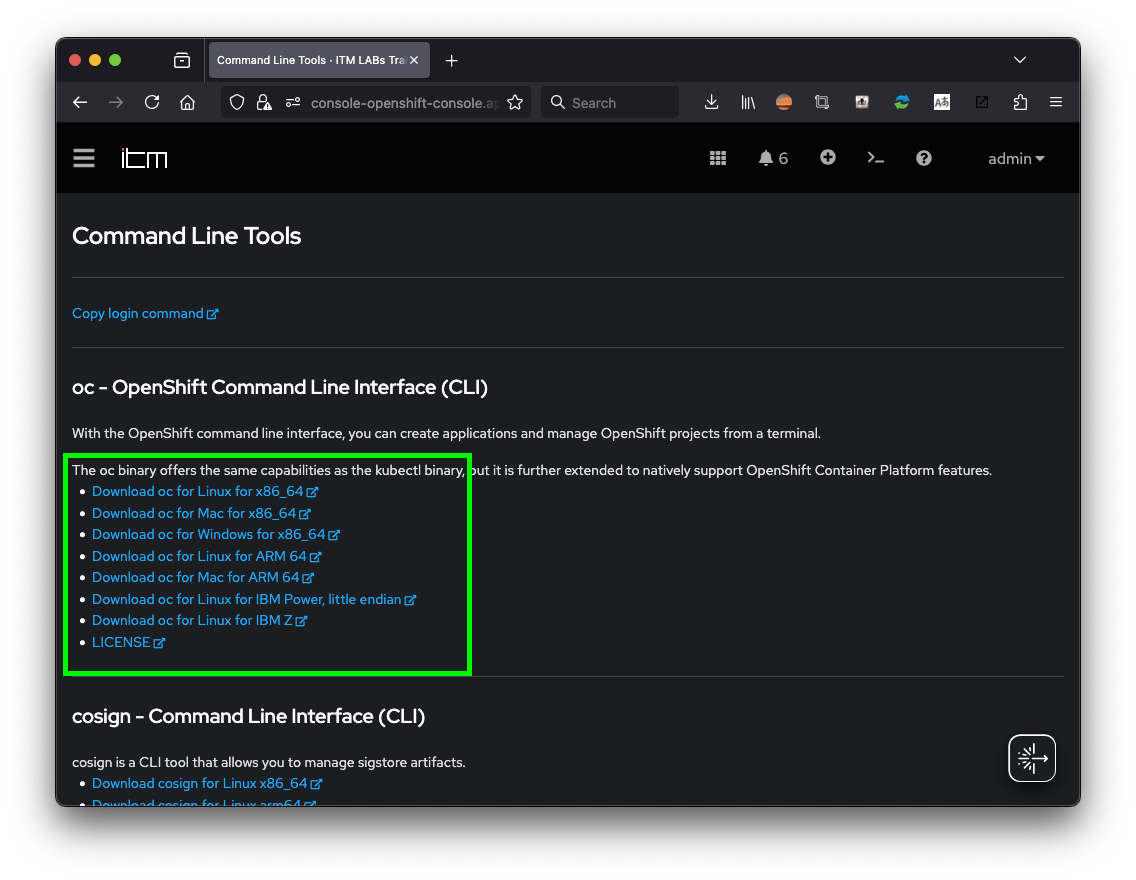The image size is (1136, 880).
Task: Click the shield tracking protection icon
Action: click(x=237, y=103)
